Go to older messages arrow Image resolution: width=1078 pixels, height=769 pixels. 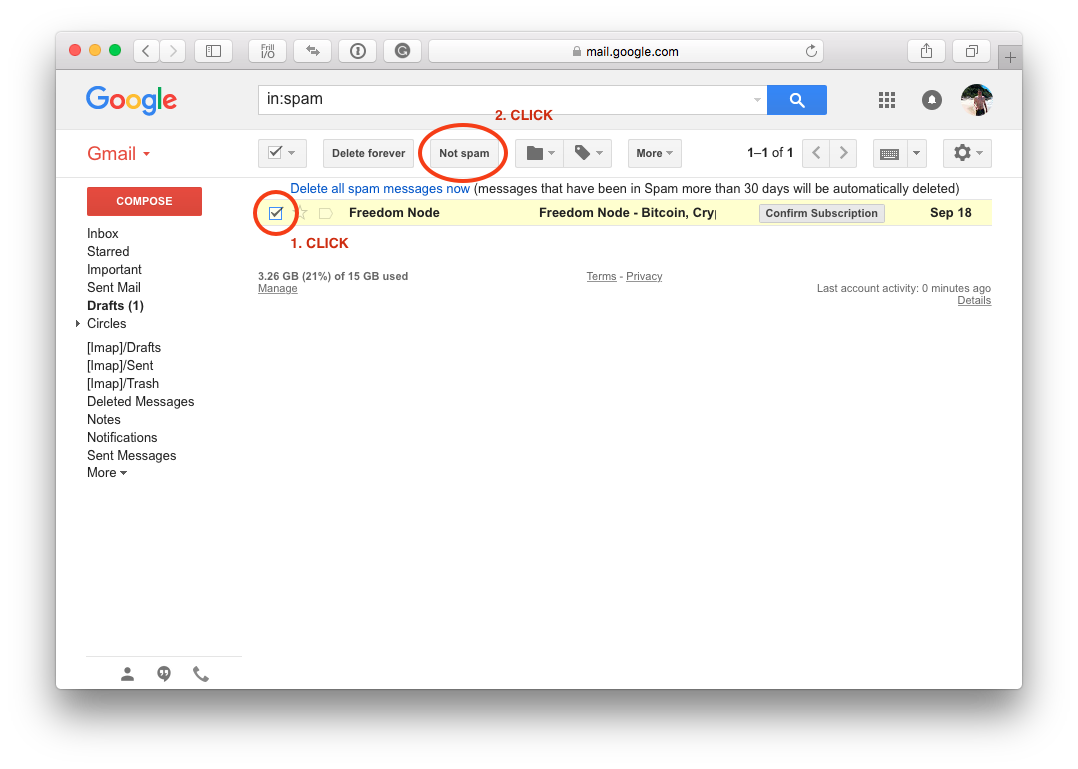click(844, 153)
